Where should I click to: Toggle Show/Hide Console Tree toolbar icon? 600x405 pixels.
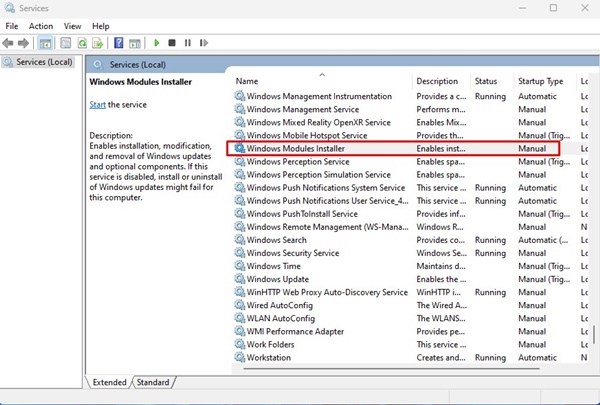(x=45, y=43)
